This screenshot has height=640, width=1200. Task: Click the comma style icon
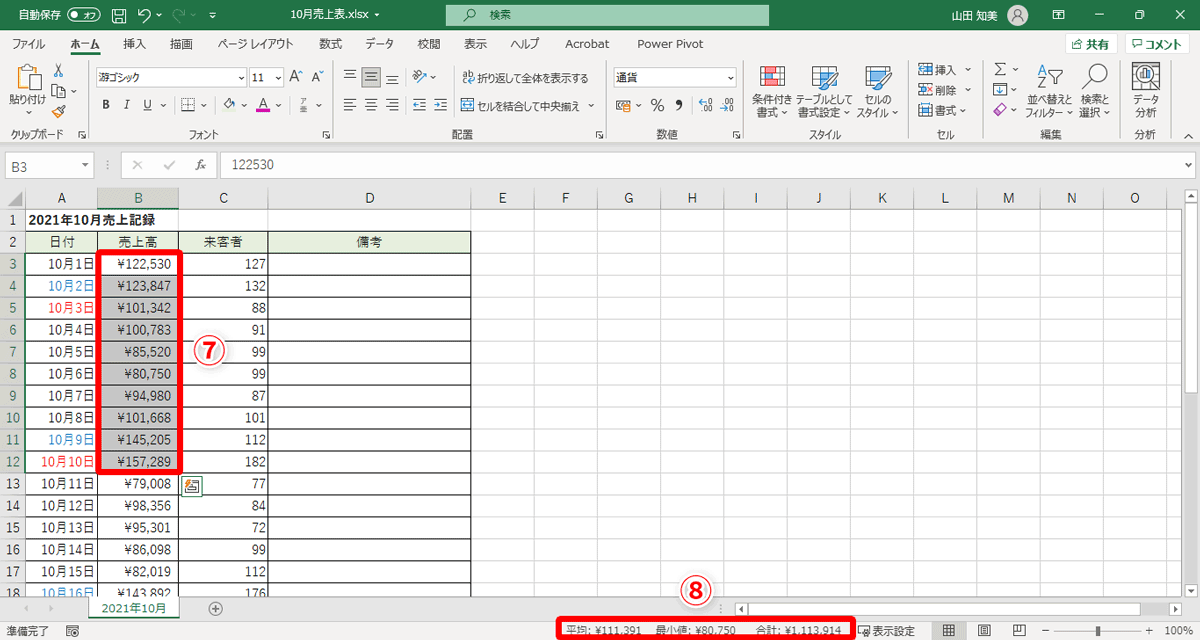click(x=679, y=105)
